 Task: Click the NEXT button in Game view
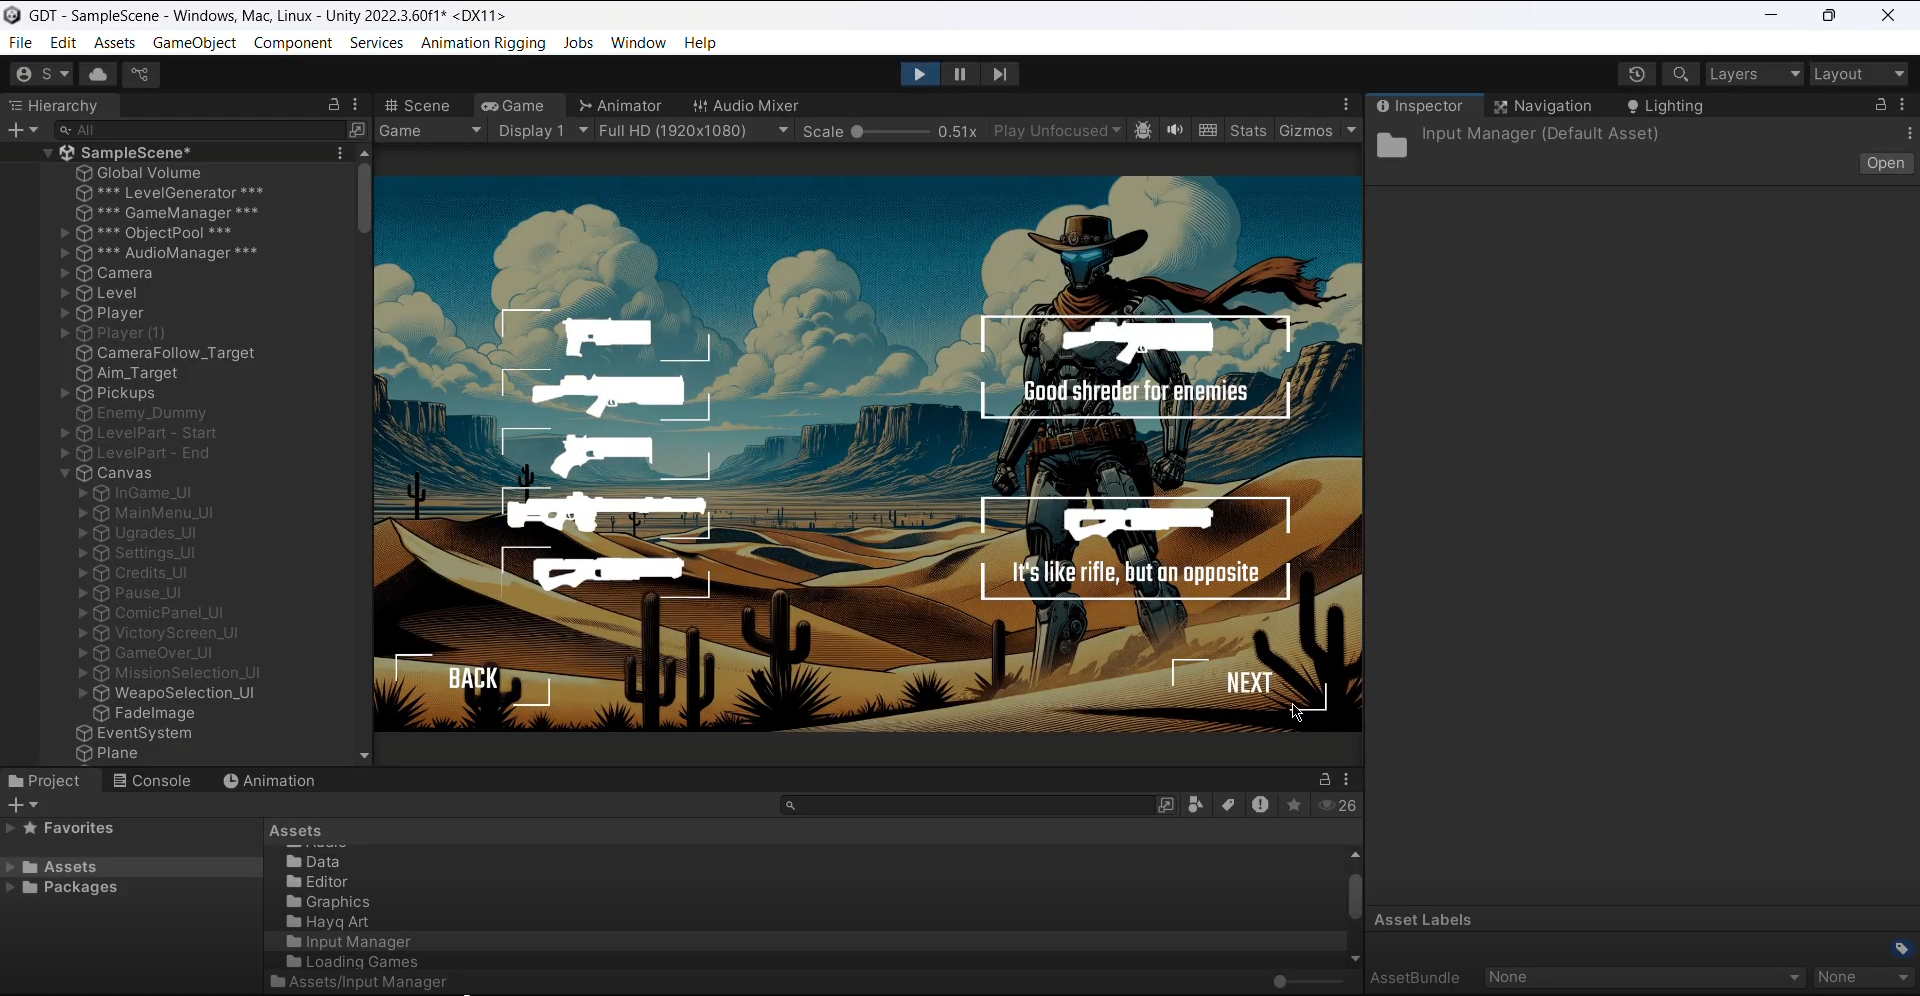click(1250, 684)
